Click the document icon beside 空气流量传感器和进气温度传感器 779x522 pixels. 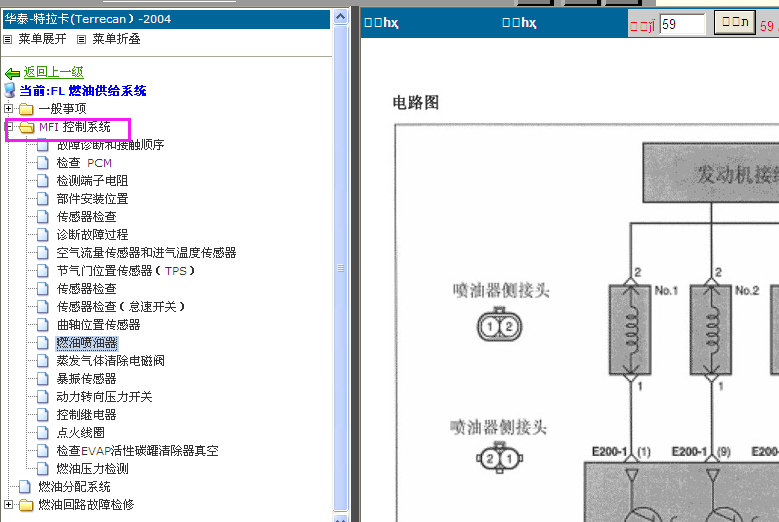[43, 252]
